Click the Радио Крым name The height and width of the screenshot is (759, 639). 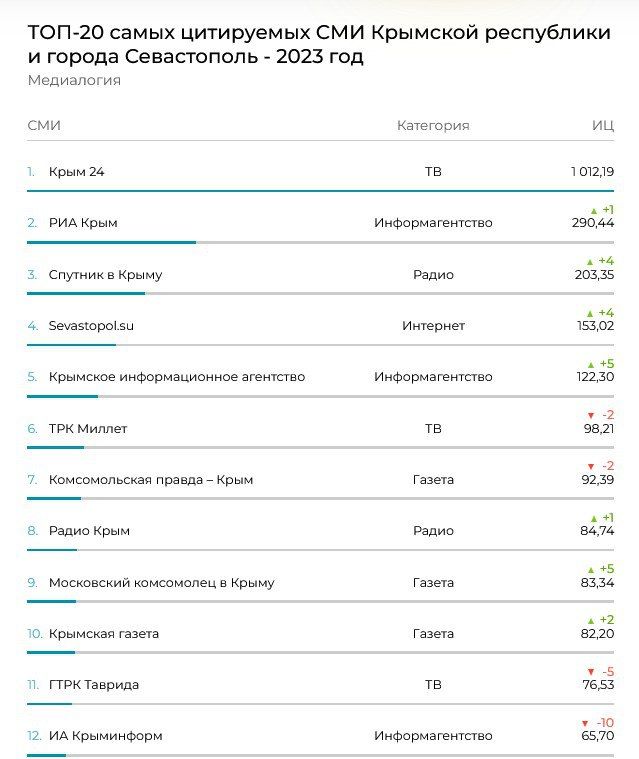[x=89, y=531]
